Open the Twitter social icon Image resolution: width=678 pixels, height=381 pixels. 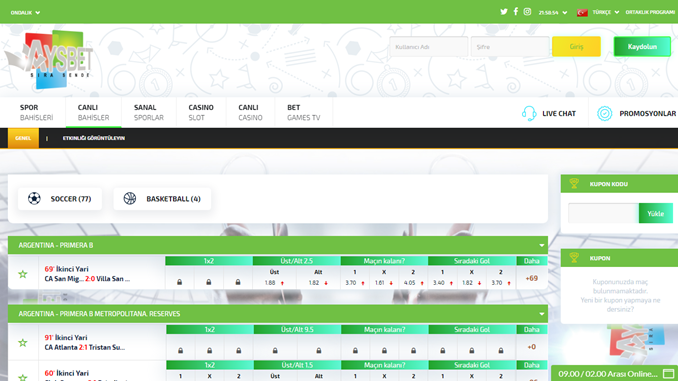tap(504, 12)
